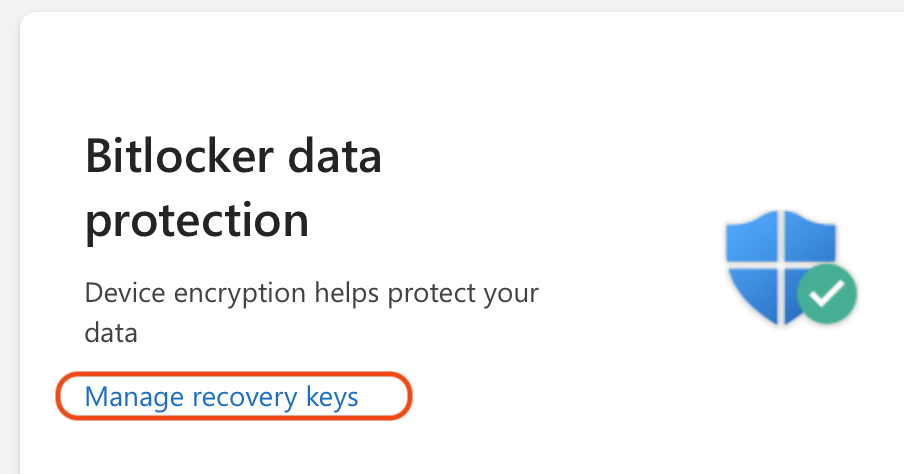Image resolution: width=904 pixels, height=474 pixels.
Task: Click the Device encryption description text
Action: [x=311, y=312]
